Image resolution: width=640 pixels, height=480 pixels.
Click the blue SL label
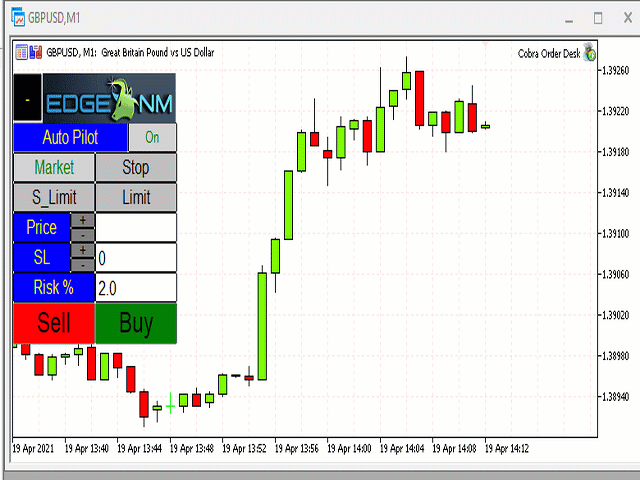coord(42,258)
